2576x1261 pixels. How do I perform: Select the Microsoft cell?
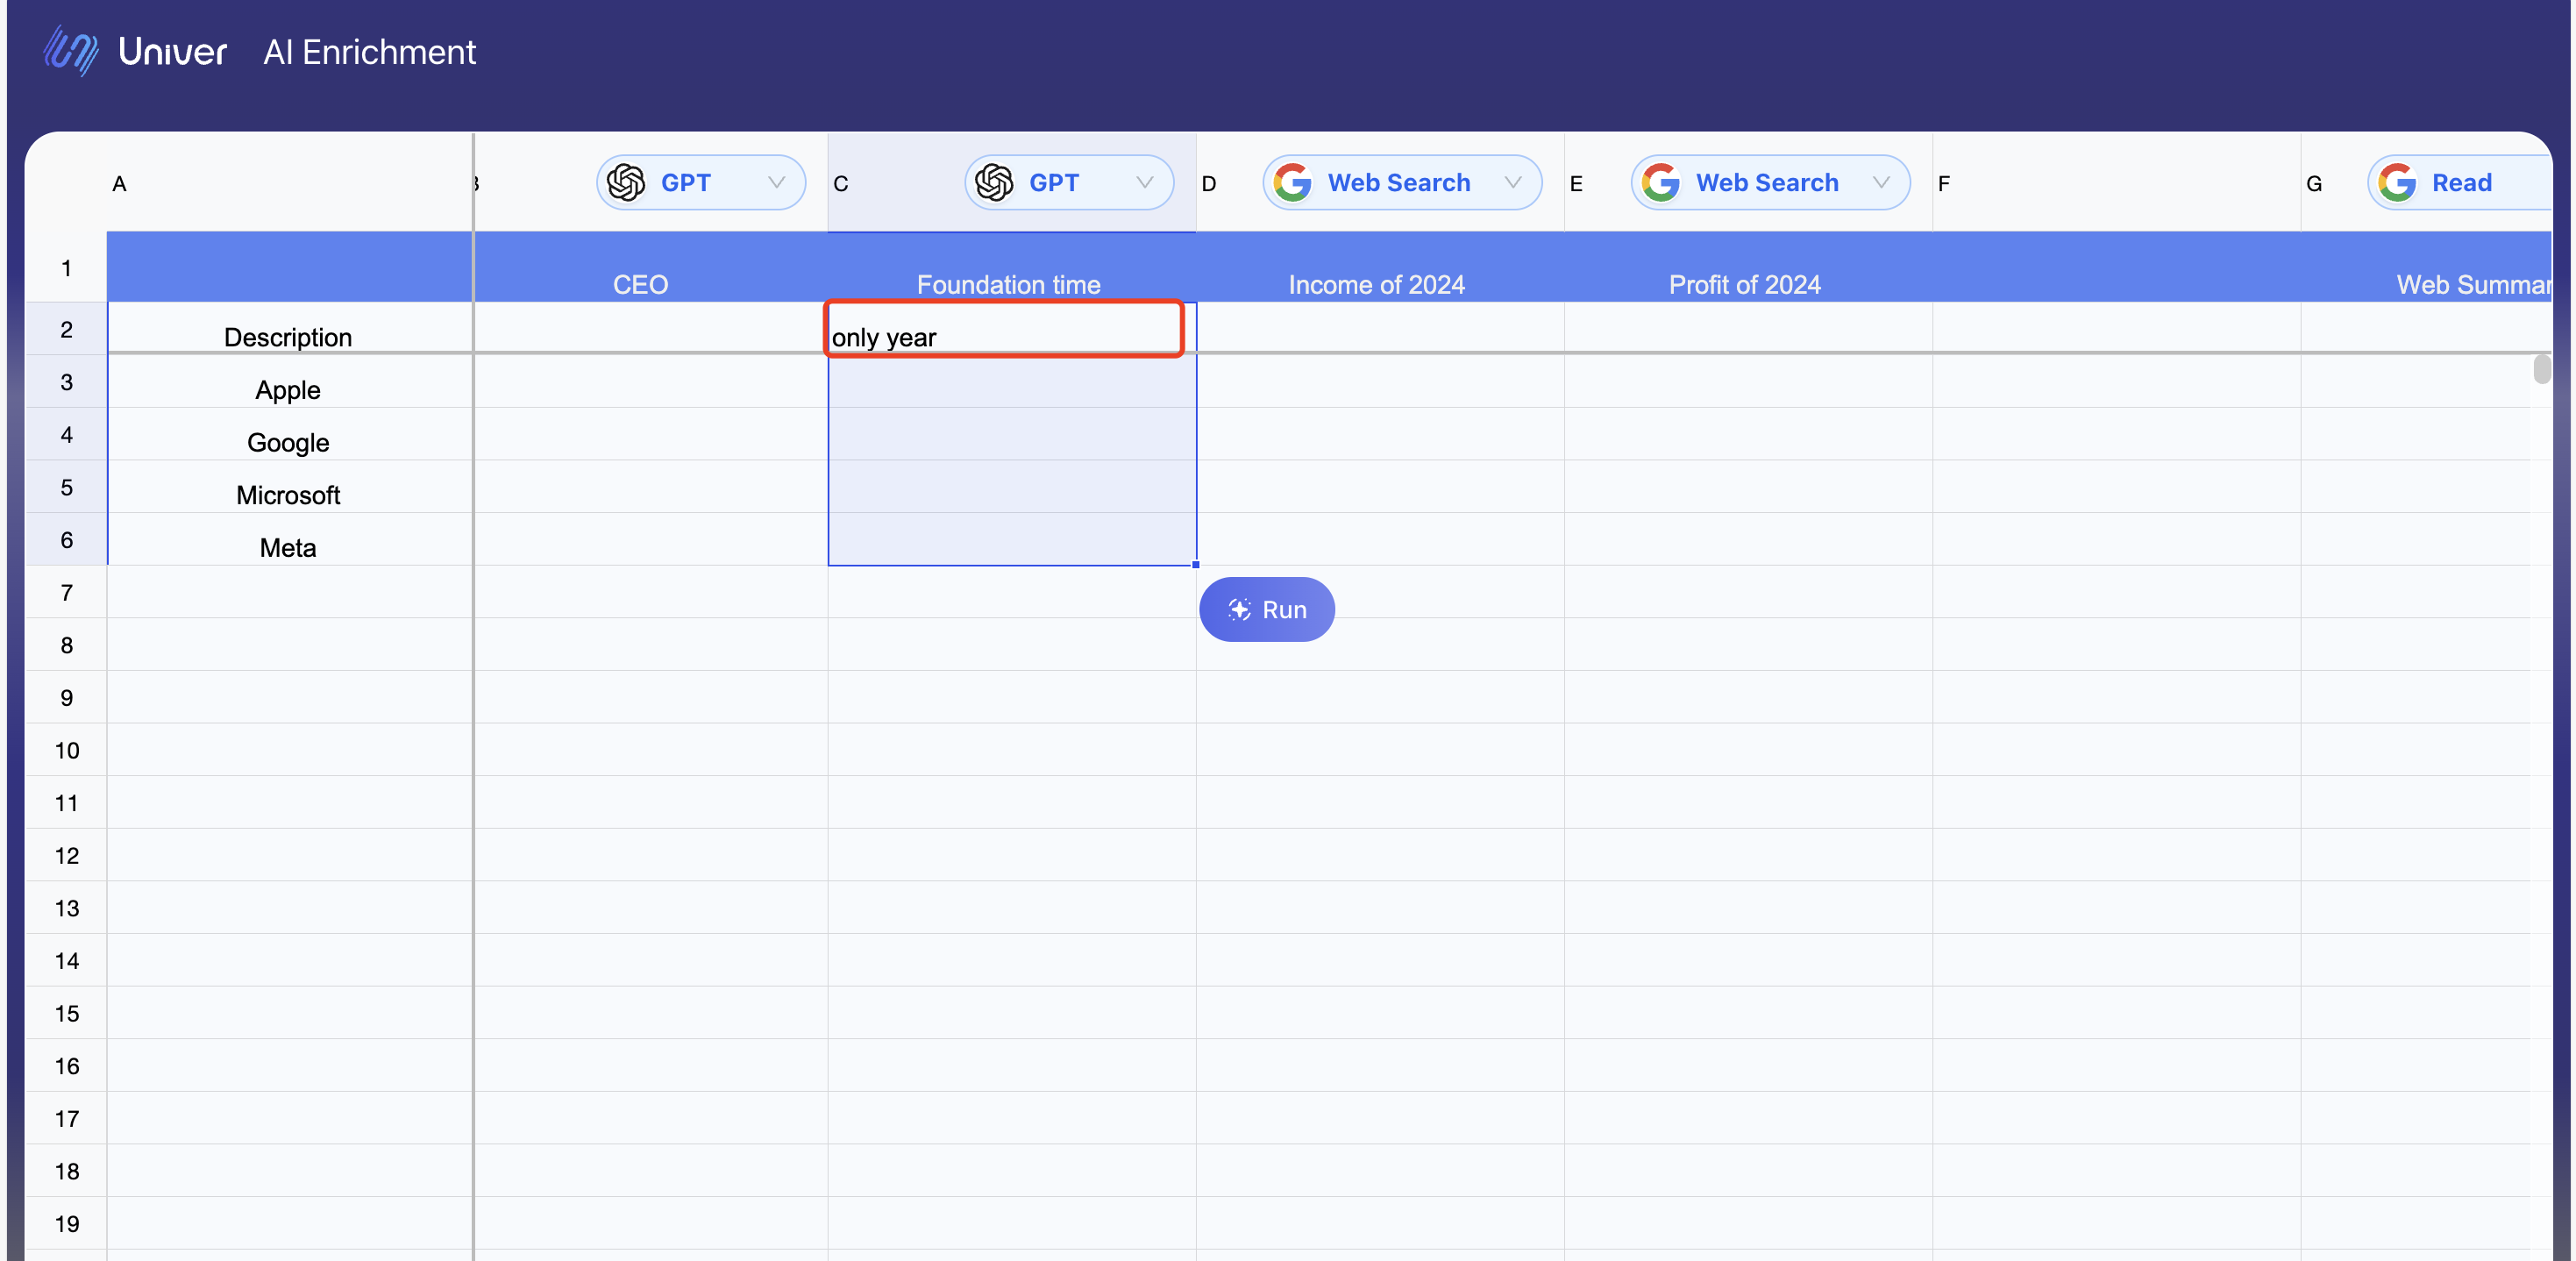(x=290, y=487)
